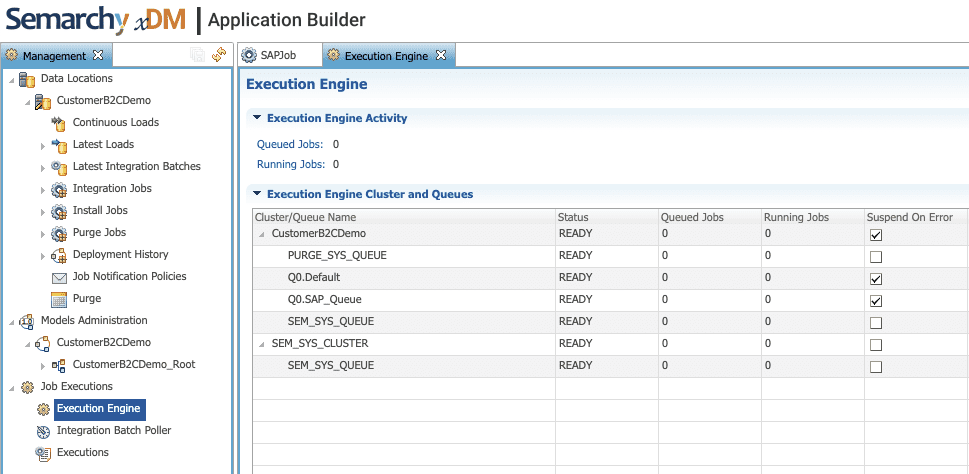The image size is (969, 474).
Task: Click the Job Notification Policies envelope icon
Action: (x=59, y=277)
